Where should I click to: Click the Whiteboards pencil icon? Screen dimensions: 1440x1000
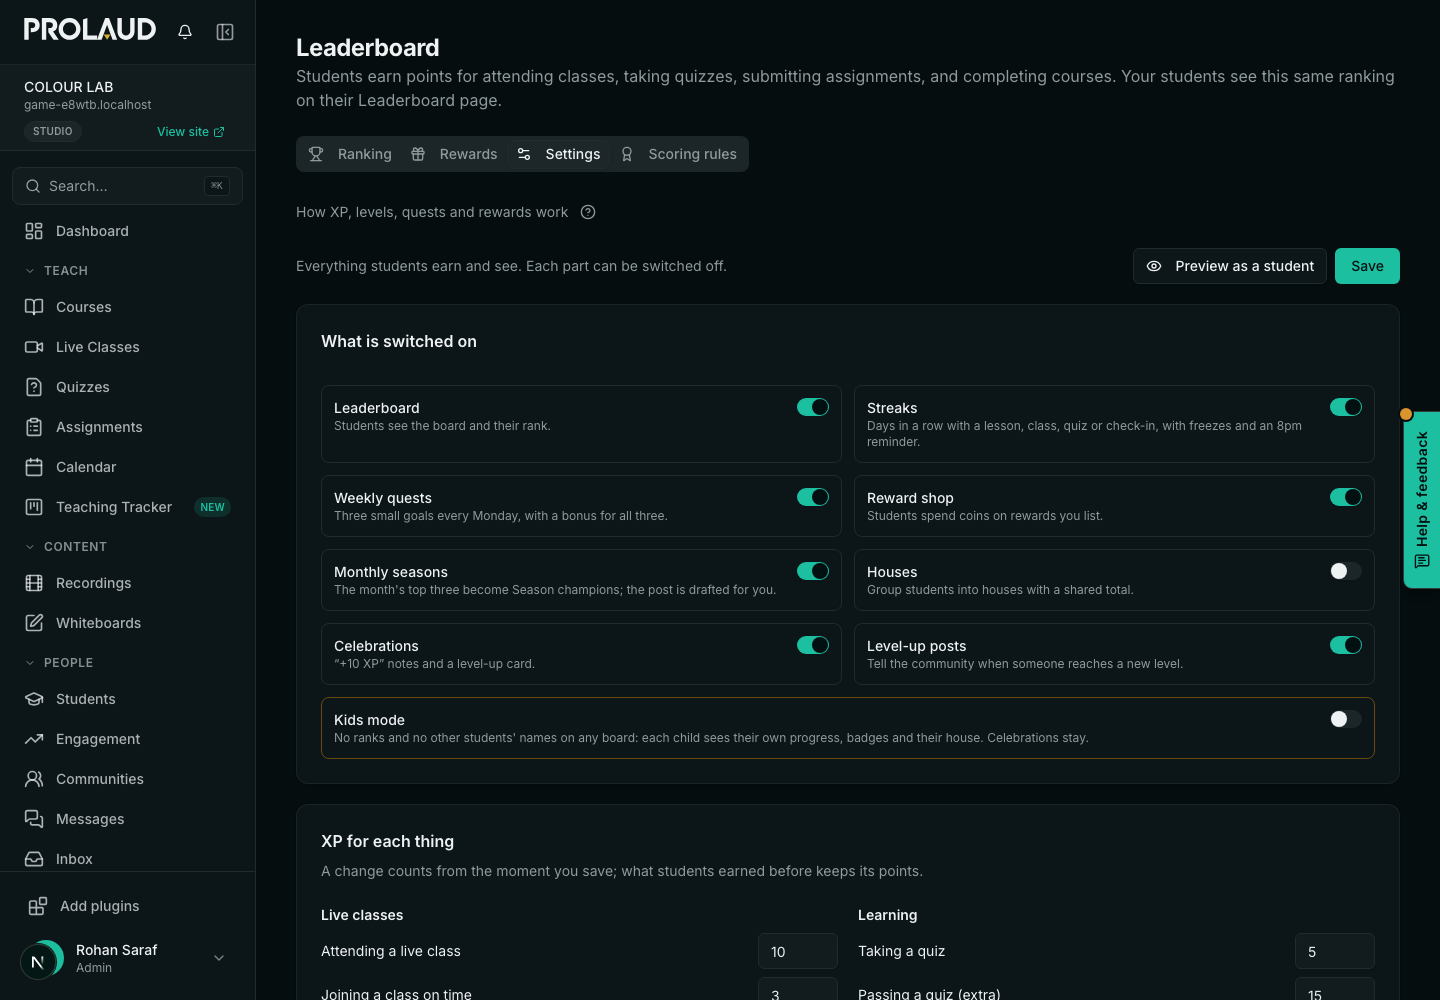click(x=34, y=623)
